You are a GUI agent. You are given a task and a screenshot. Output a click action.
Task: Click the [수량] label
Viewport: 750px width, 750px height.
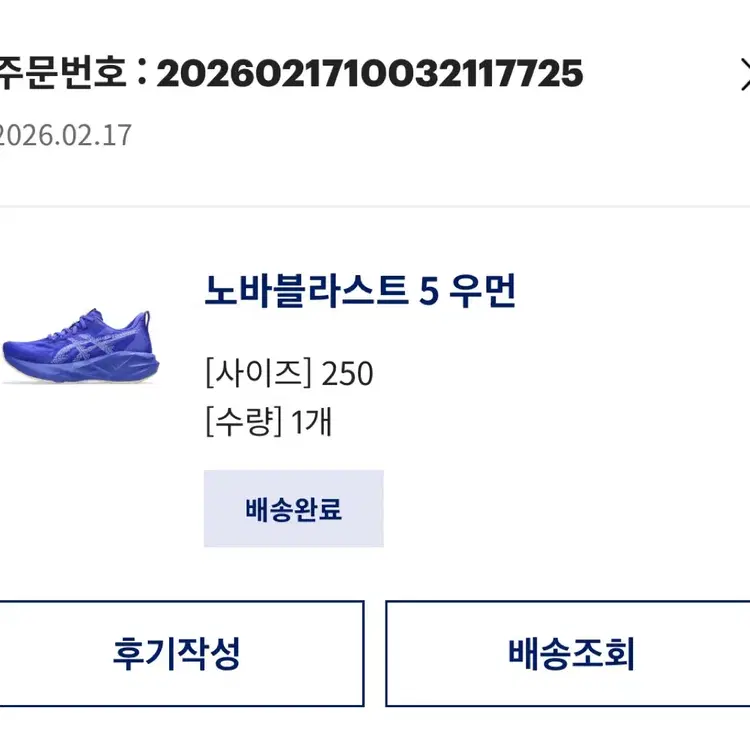coord(243,422)
